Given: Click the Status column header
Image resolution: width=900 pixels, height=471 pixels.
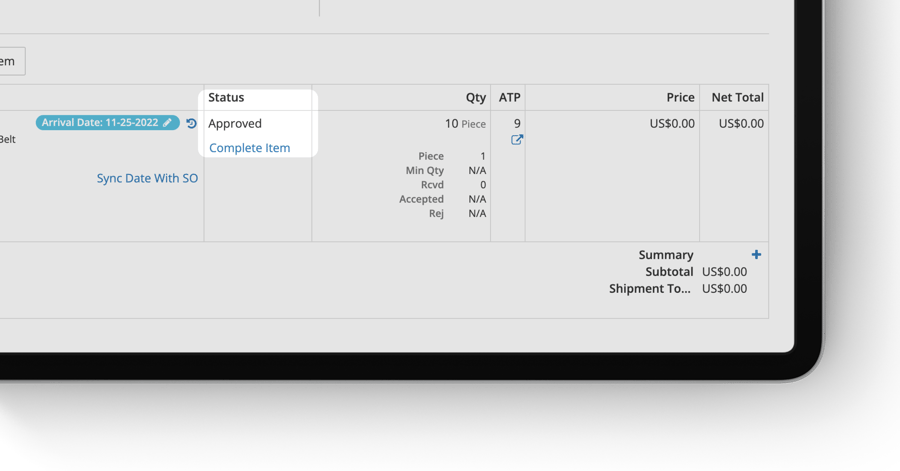Looking at the screenshot, I should tap(226, 98).
